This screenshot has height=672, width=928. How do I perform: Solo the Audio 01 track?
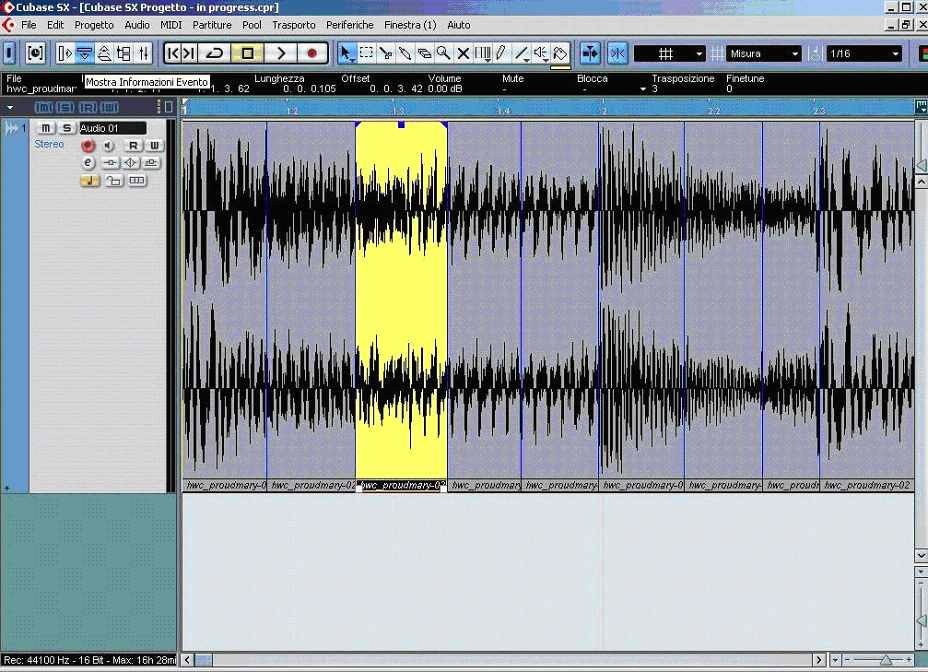coord(67,128)
